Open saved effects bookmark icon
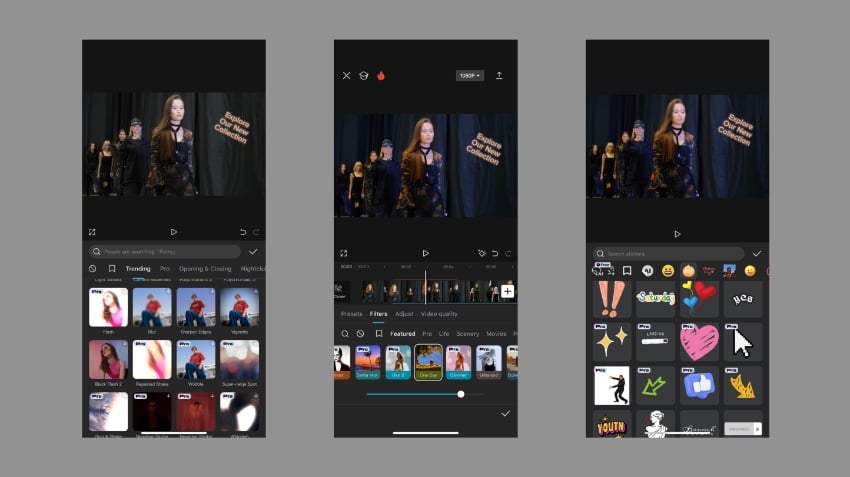This screenshot has height=477, width=850. [112, 269]
